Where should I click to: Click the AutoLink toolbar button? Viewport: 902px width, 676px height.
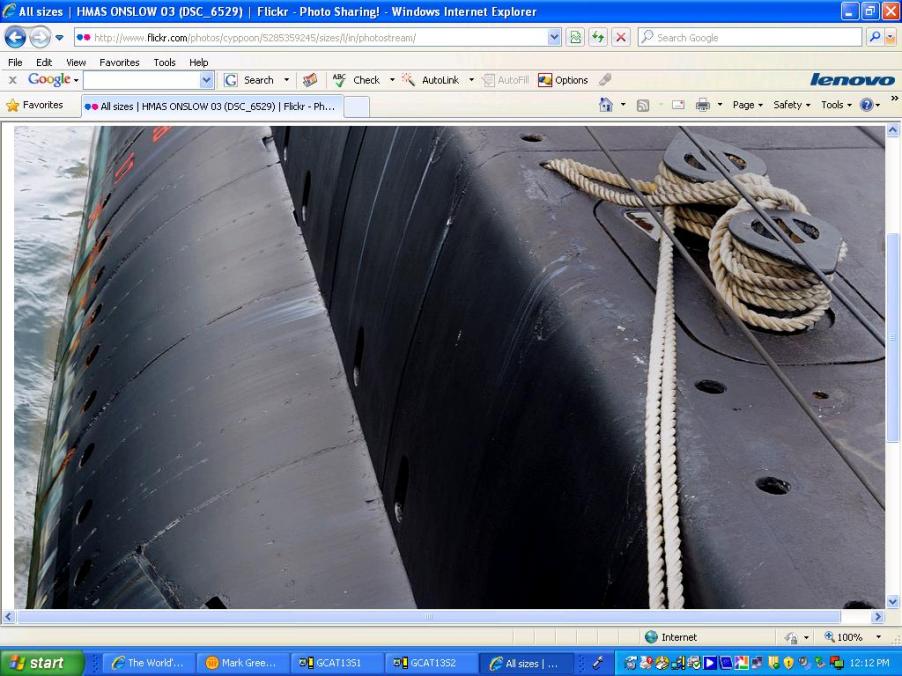[432, 80]
